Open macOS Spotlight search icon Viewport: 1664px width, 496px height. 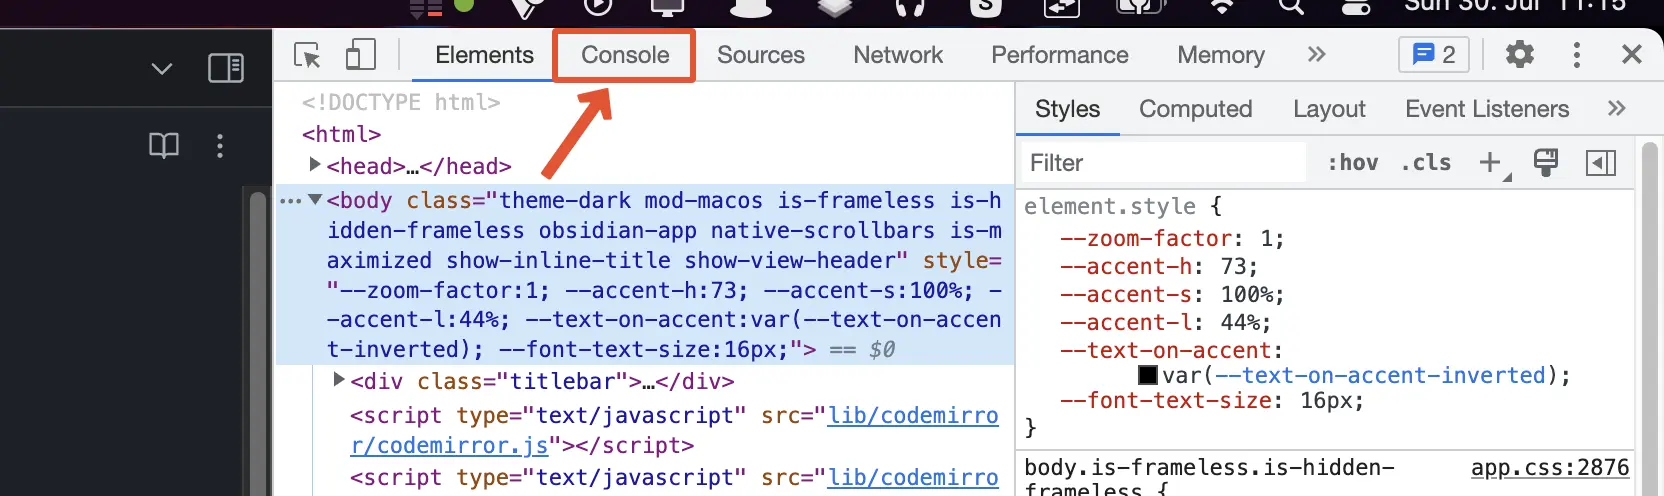pos(1291,6)
